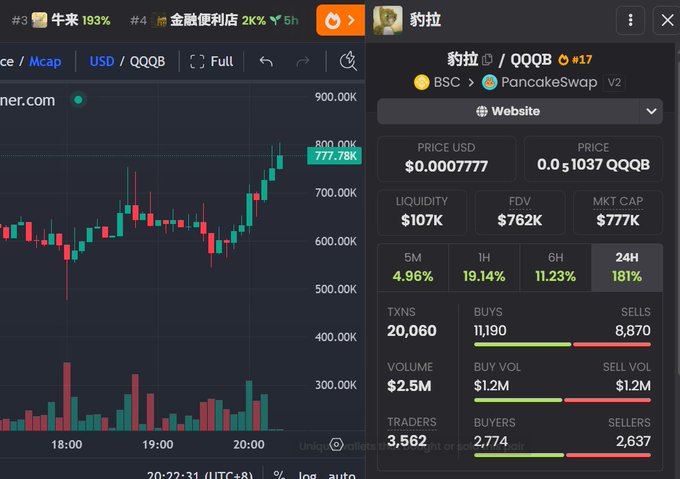Click the TRADERS value 3,562
680x479 pixels.
(407, 441)
